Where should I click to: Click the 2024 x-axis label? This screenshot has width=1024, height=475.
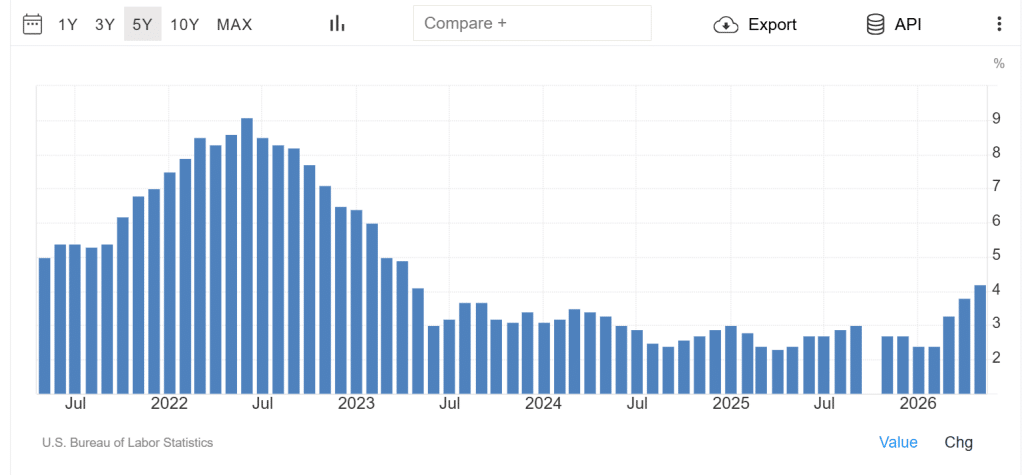[x=543, y=404]
